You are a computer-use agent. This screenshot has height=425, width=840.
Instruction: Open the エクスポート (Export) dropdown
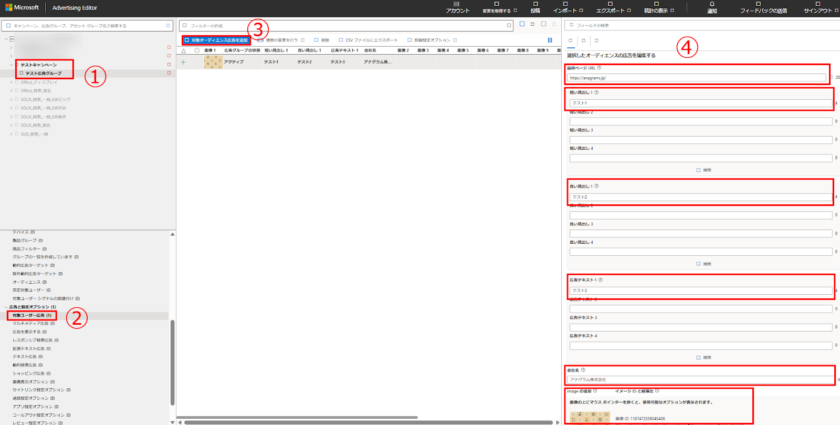tap(613, 10)
